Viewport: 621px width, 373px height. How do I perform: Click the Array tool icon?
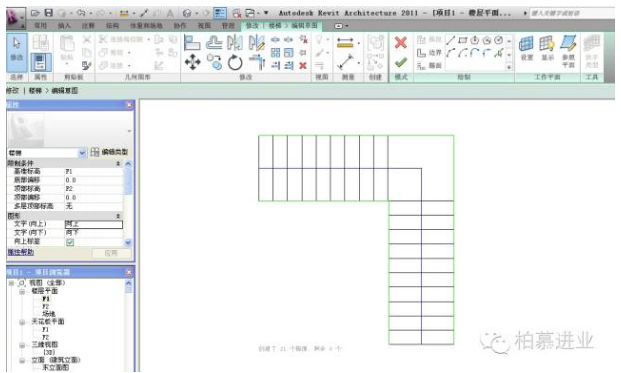[x=275, y=52]
